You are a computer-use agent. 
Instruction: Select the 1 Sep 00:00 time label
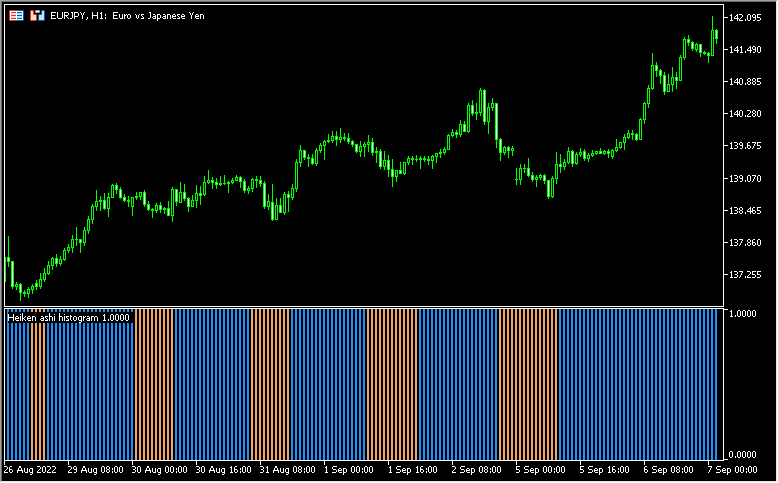click(348, 469)
